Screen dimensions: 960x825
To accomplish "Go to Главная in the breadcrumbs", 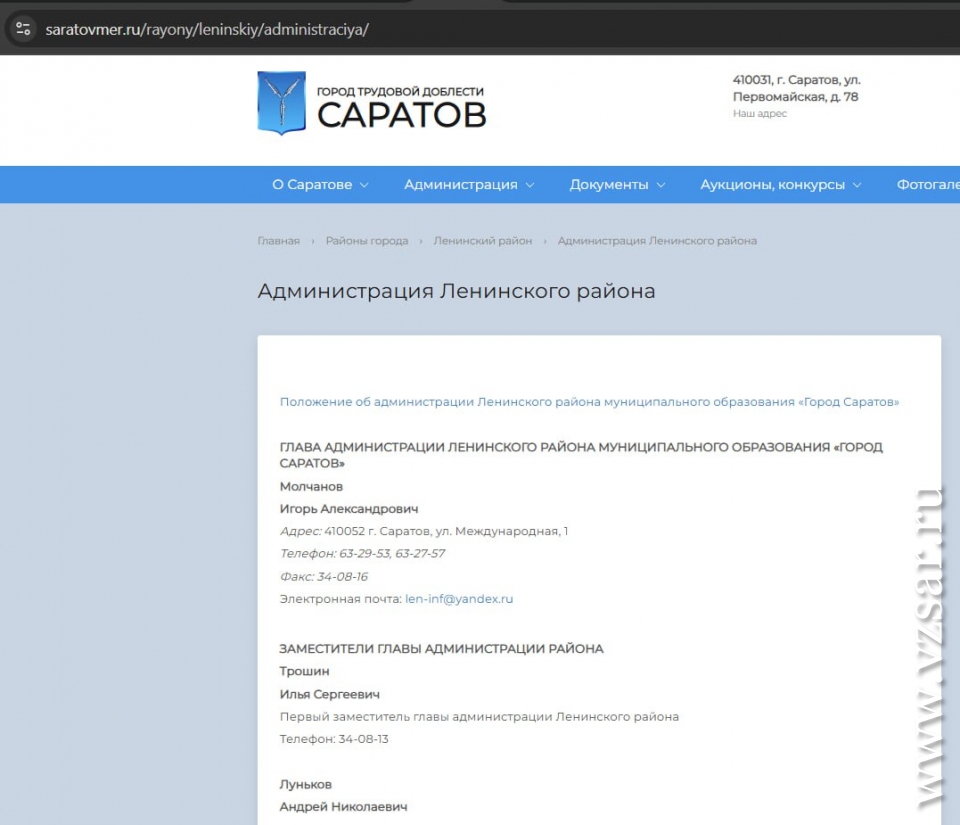I will (278, 241).
